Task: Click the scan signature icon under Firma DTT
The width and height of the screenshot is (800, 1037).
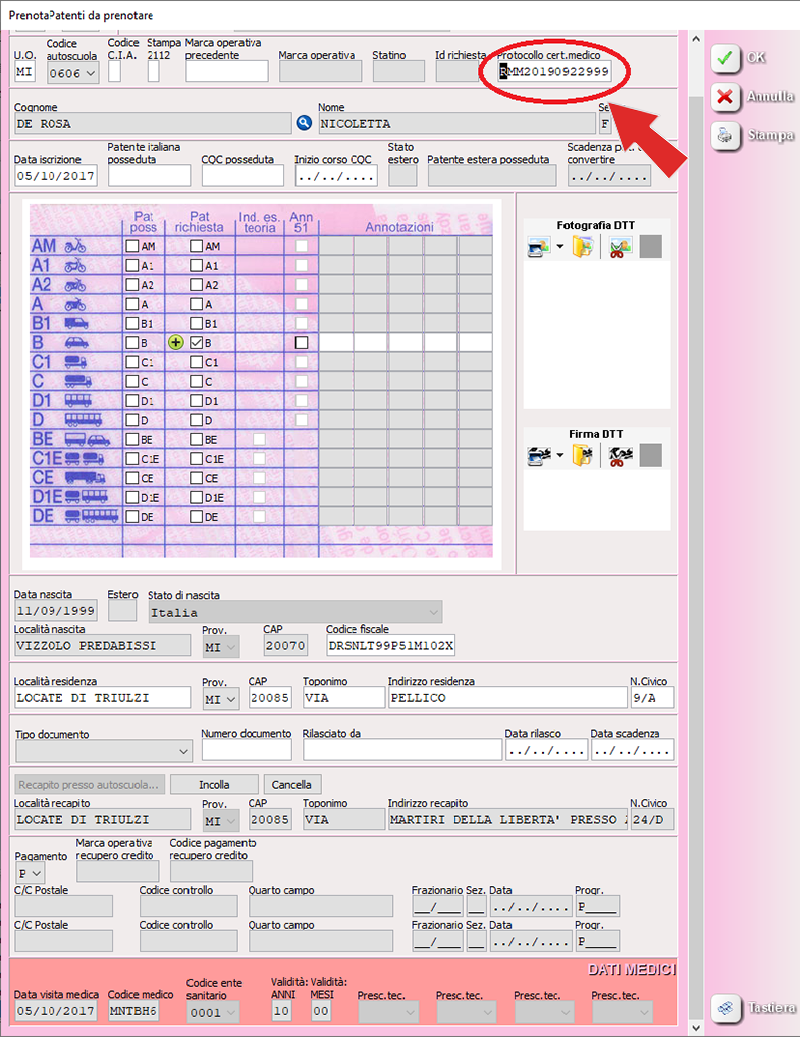Action: pos(538,456)
